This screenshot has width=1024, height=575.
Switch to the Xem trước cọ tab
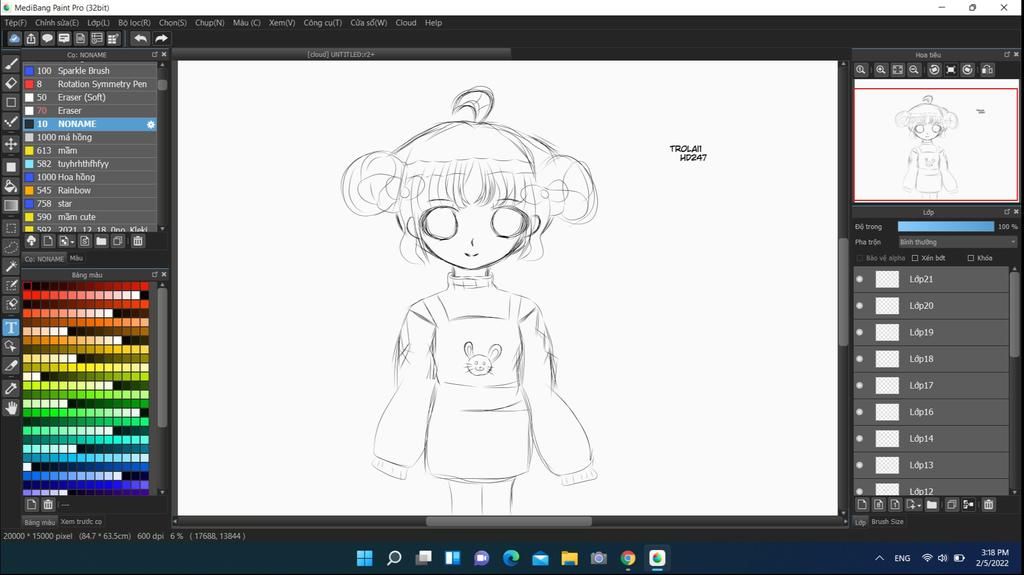[x=82, y=521]
